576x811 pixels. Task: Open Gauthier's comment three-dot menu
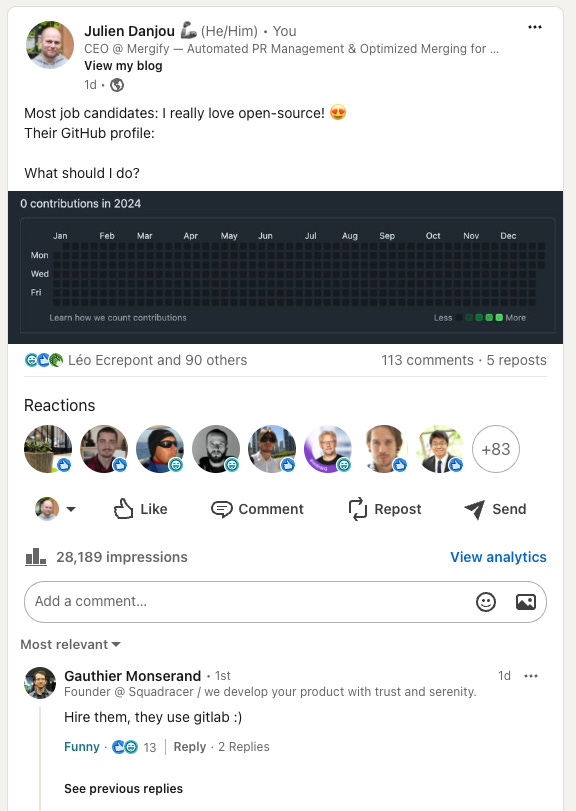pos(532,676)
